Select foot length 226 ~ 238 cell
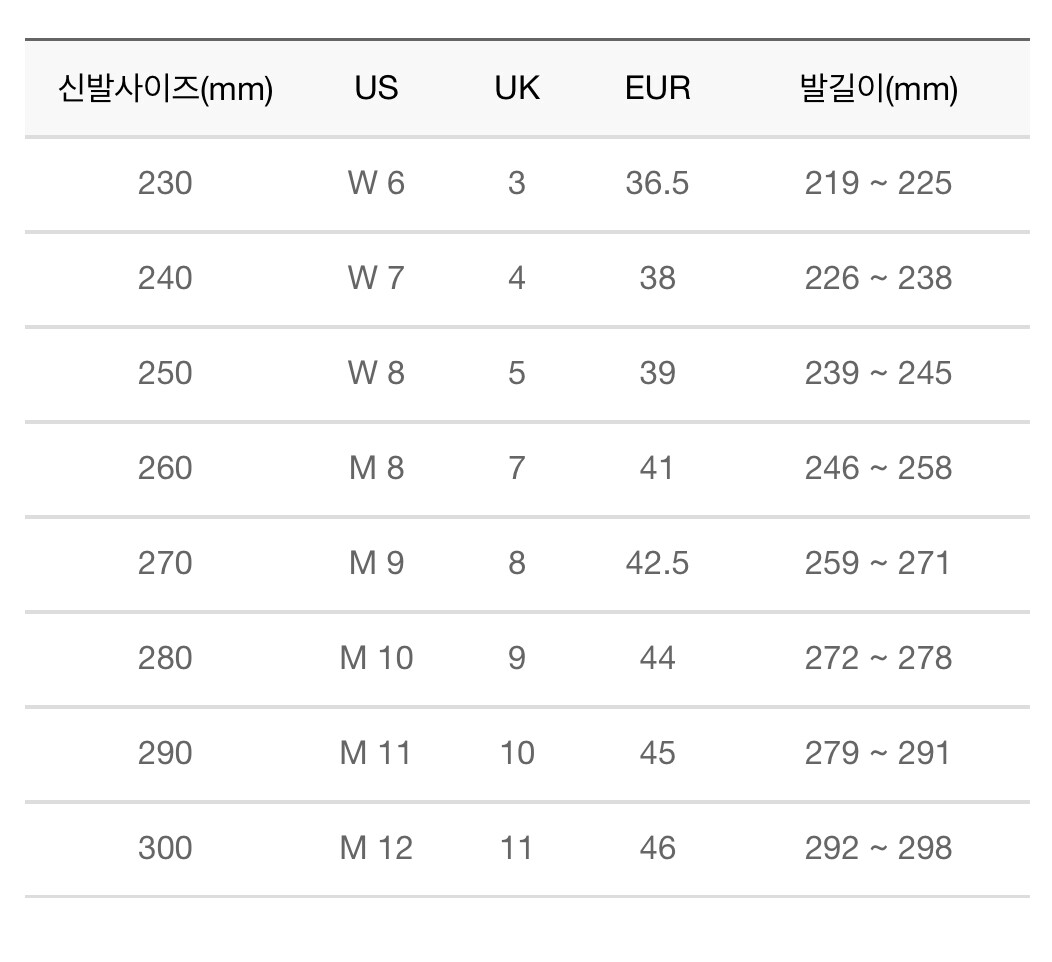1052x962 pixels. click(x=878, y=278)
